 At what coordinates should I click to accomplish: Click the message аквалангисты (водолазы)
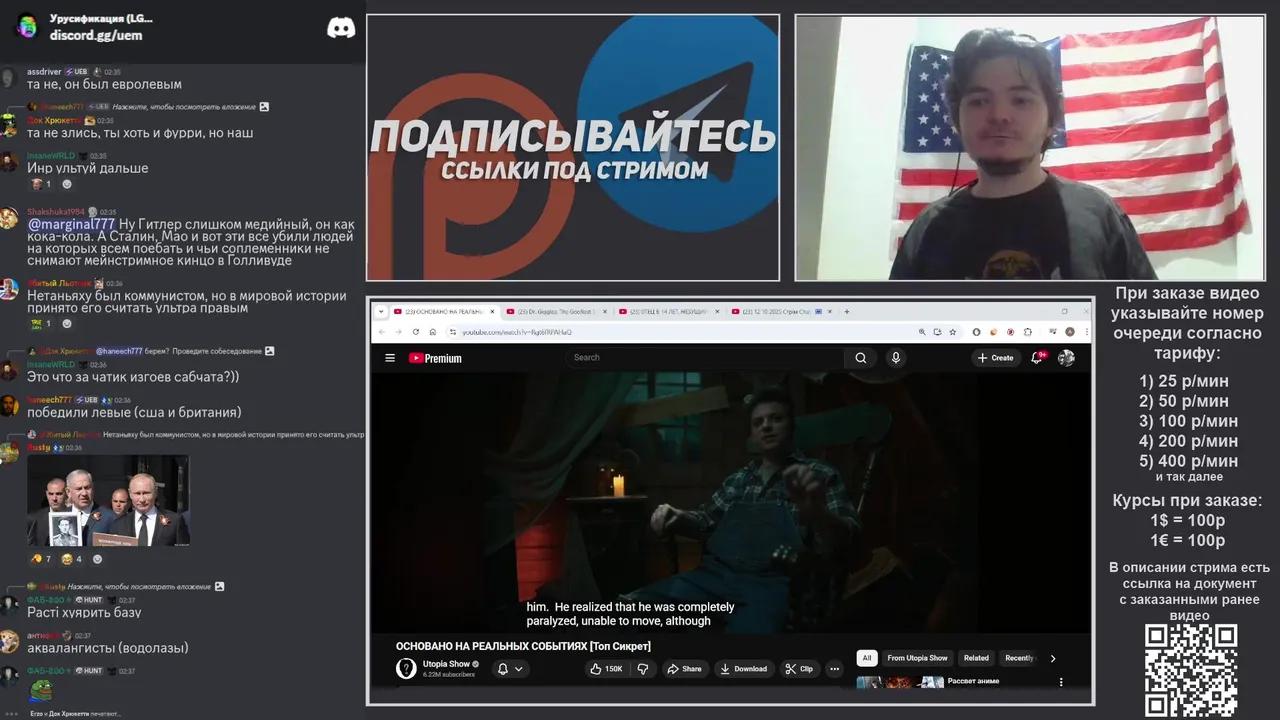point(108,648)
